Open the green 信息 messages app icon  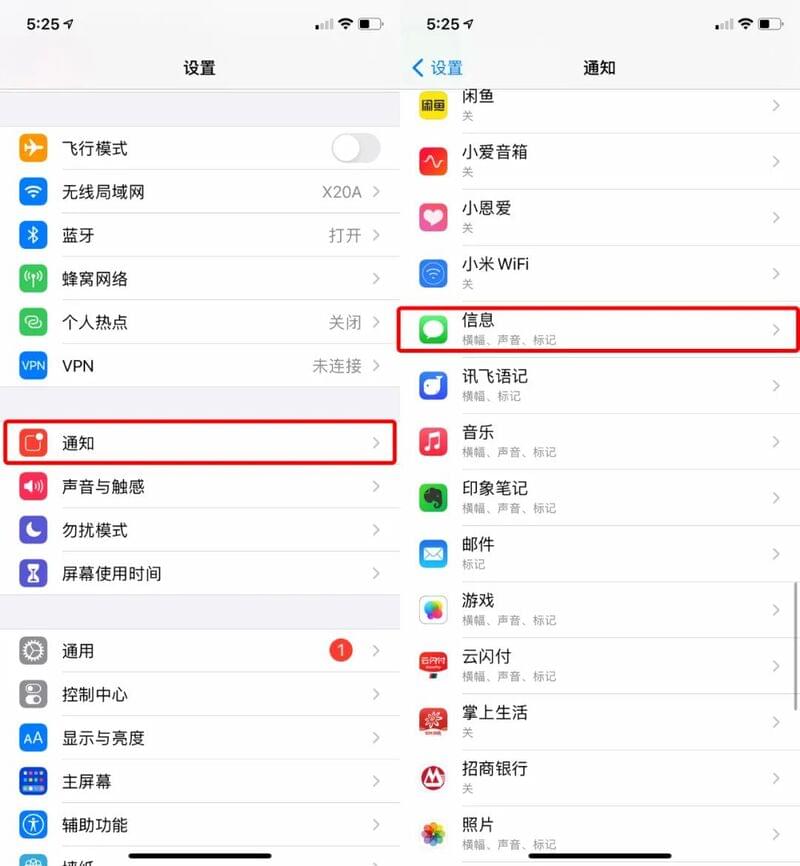(x=433, y=330)
